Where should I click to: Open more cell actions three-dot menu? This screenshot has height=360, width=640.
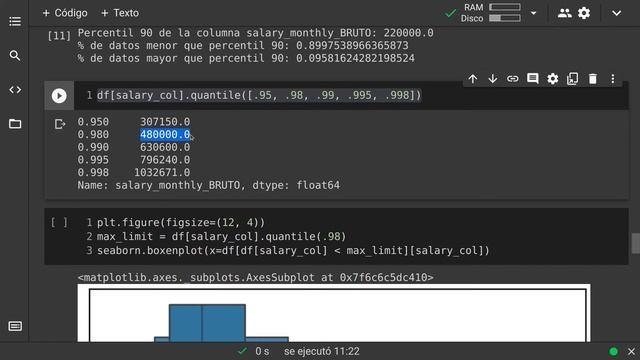[613, 79]
